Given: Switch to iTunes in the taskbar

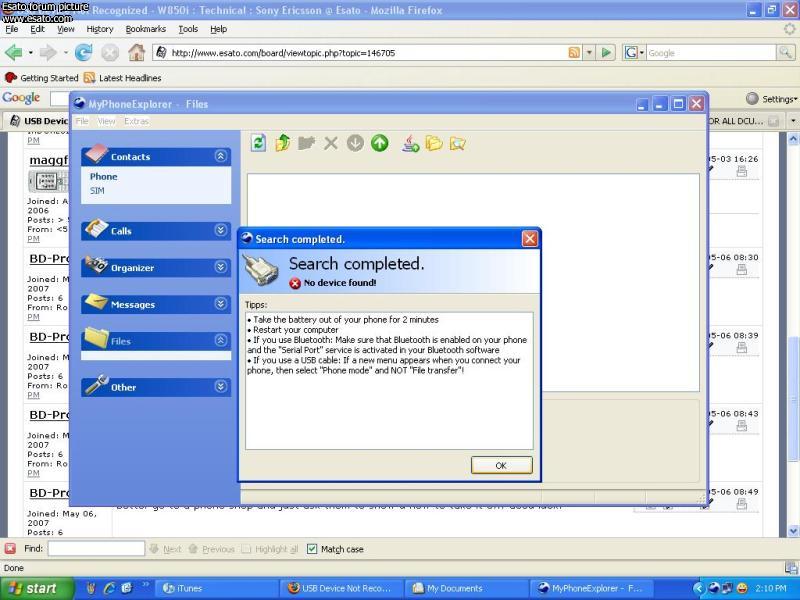Looking at the screenshot, I should 215,588.
